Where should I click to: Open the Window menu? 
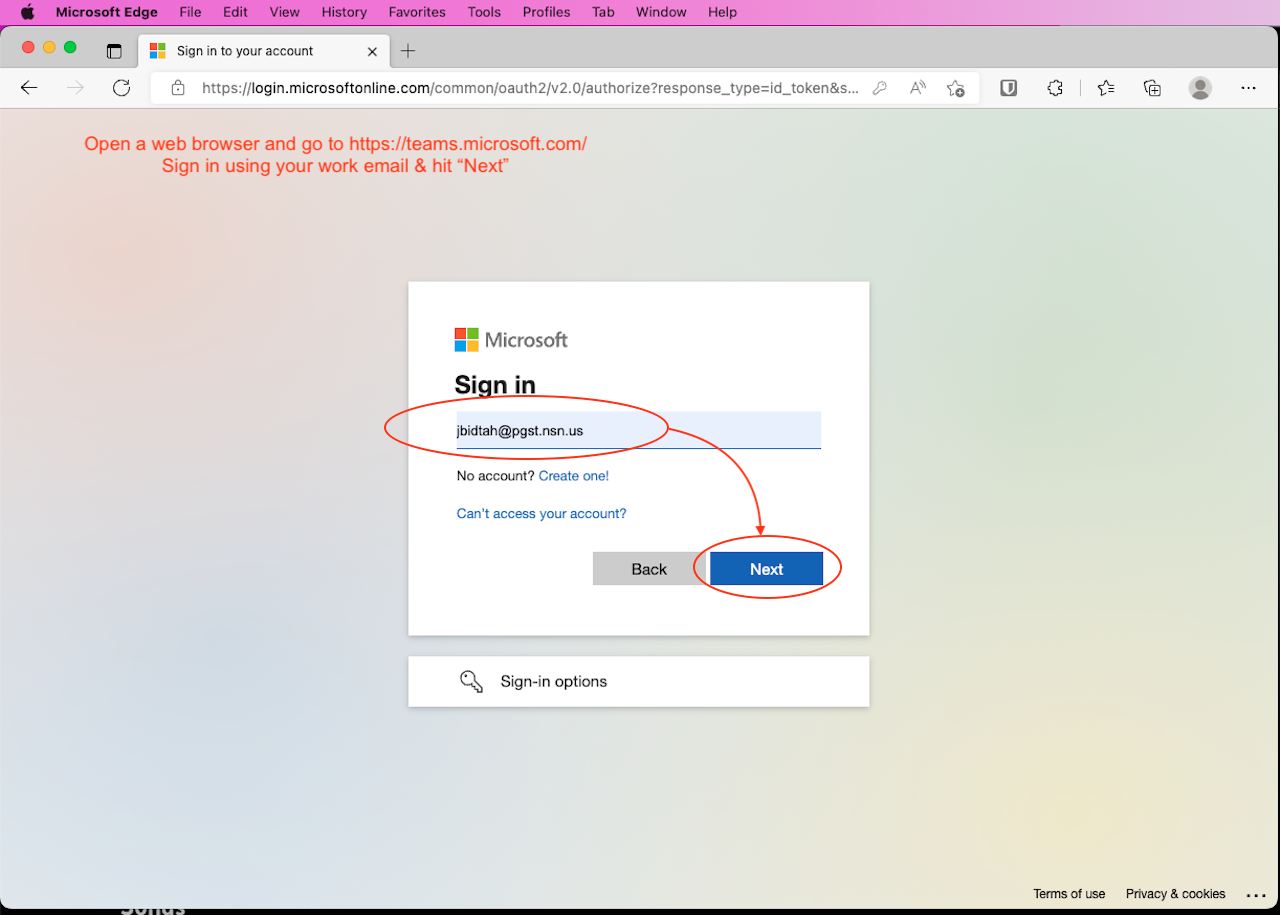661,12
